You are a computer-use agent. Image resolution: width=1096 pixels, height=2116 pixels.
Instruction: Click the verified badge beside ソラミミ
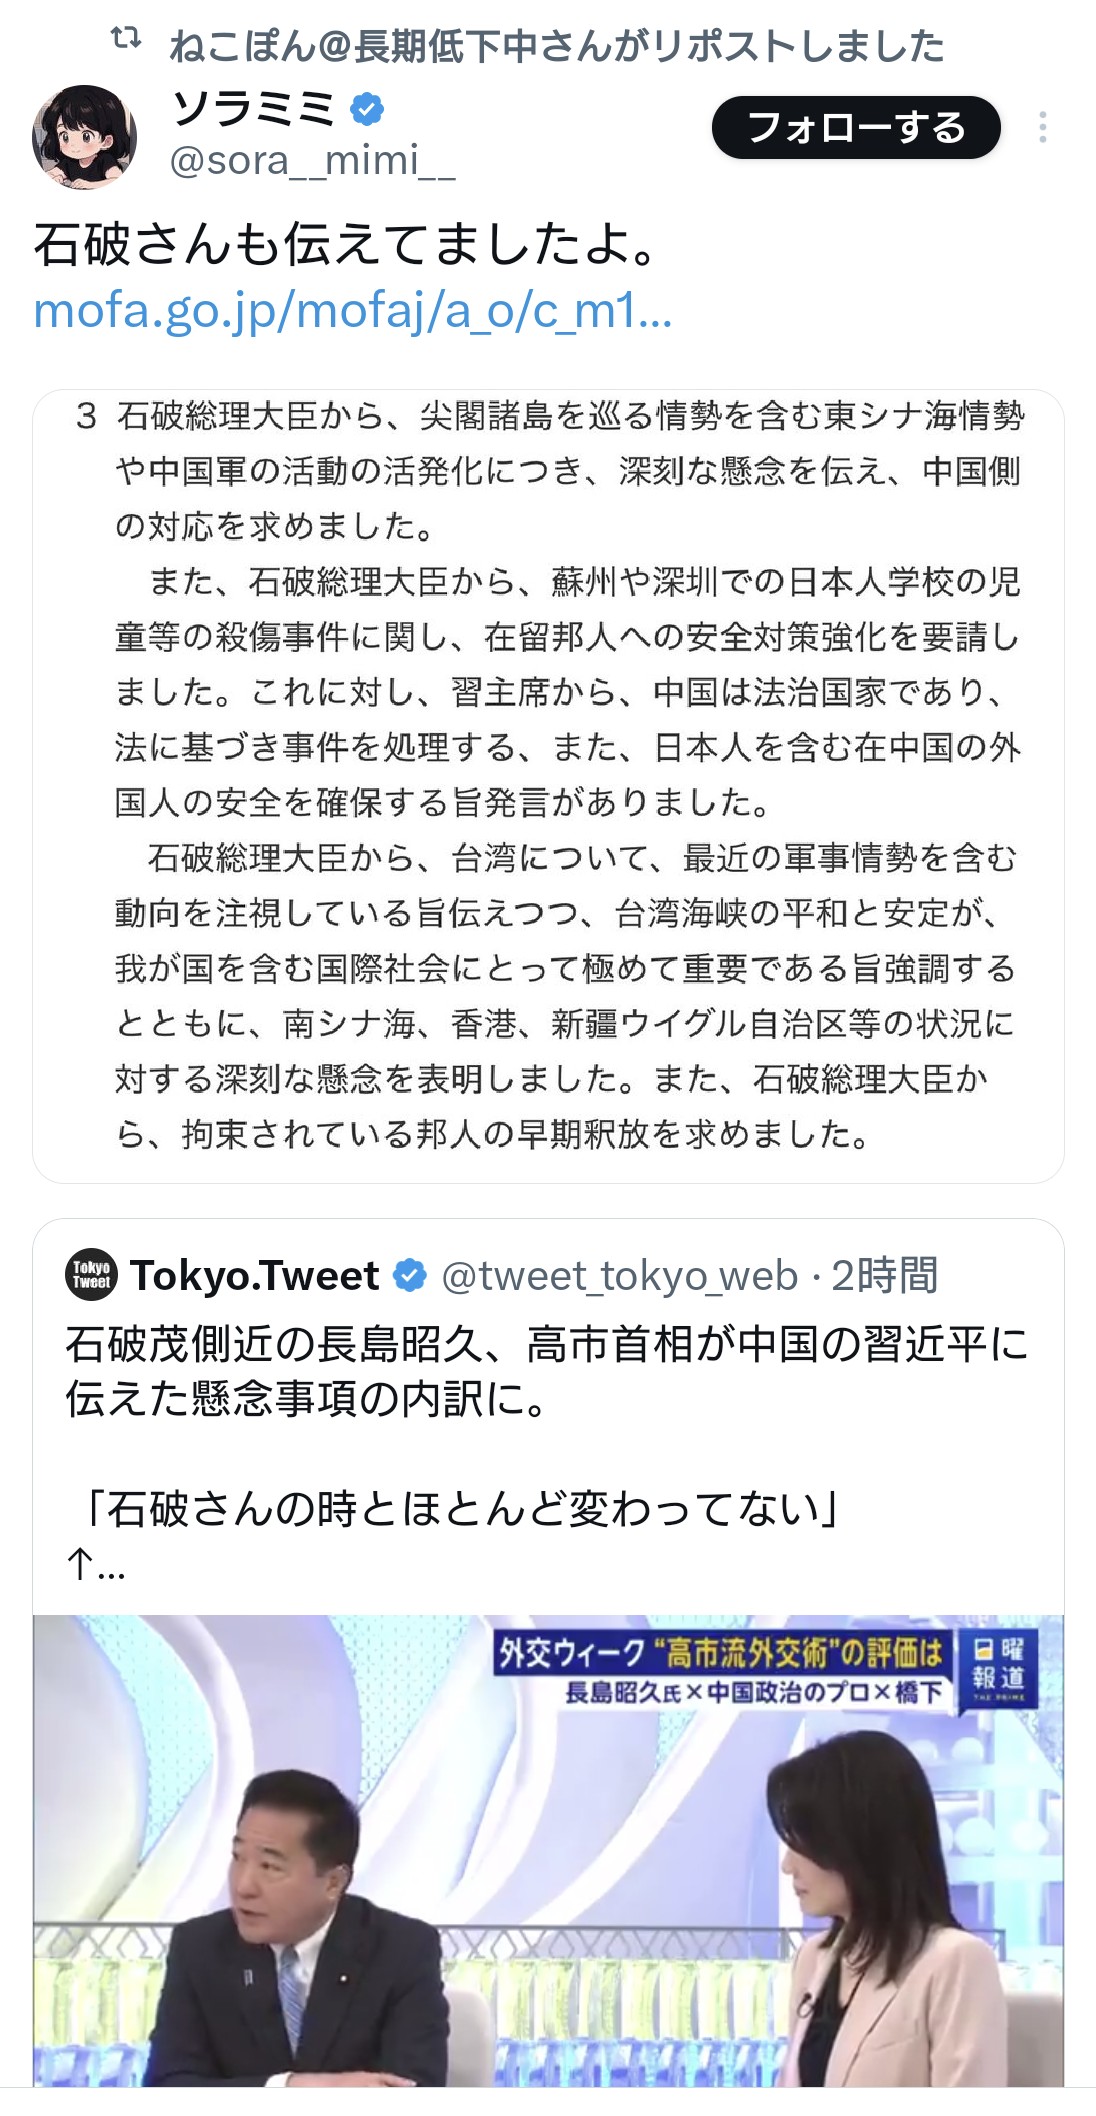click(x=368, y=108)
